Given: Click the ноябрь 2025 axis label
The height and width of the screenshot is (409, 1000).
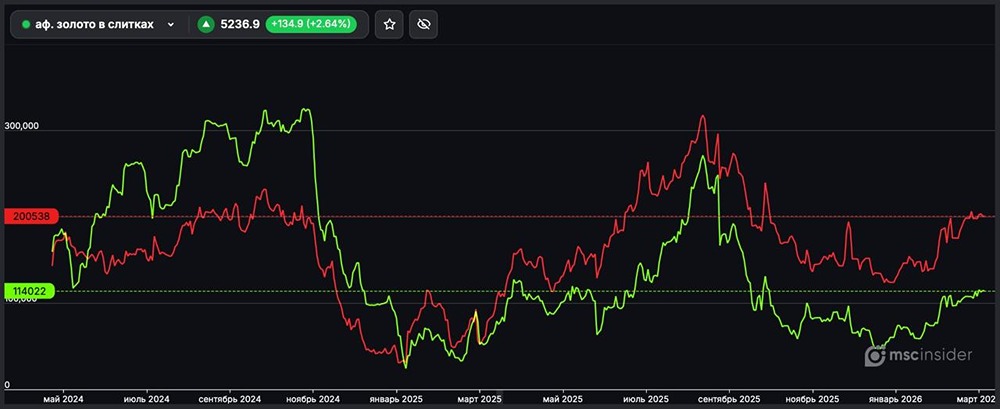Looking at the screenshot, I should 812,398.
